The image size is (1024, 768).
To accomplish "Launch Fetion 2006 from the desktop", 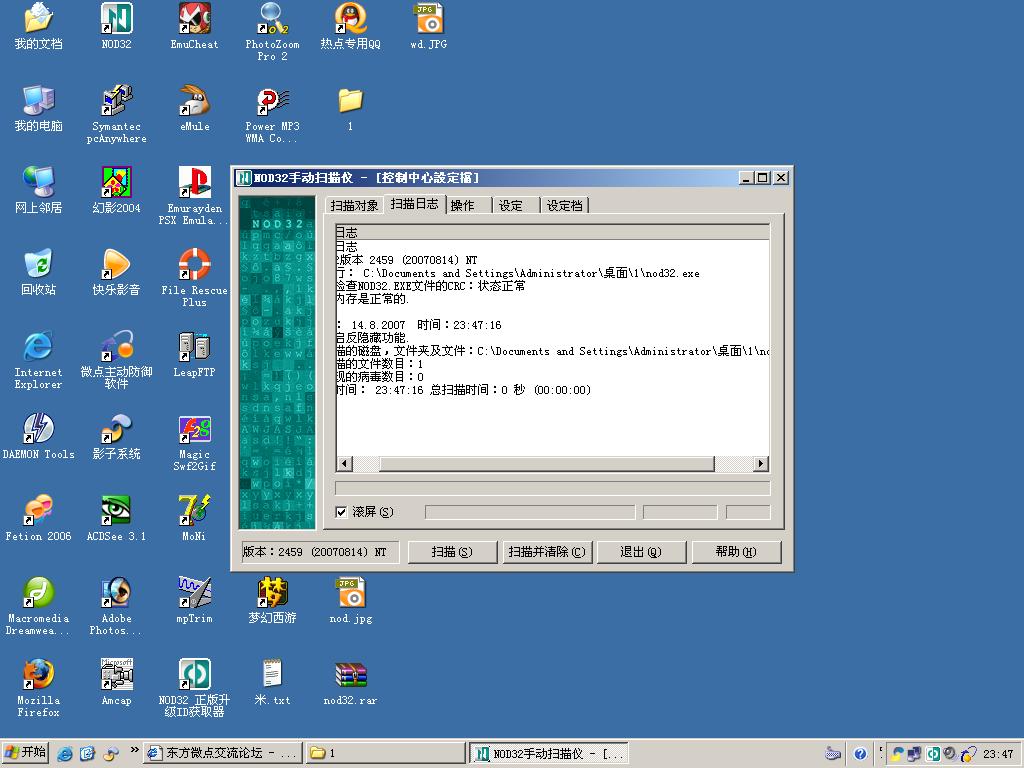I will pos(39,518).
